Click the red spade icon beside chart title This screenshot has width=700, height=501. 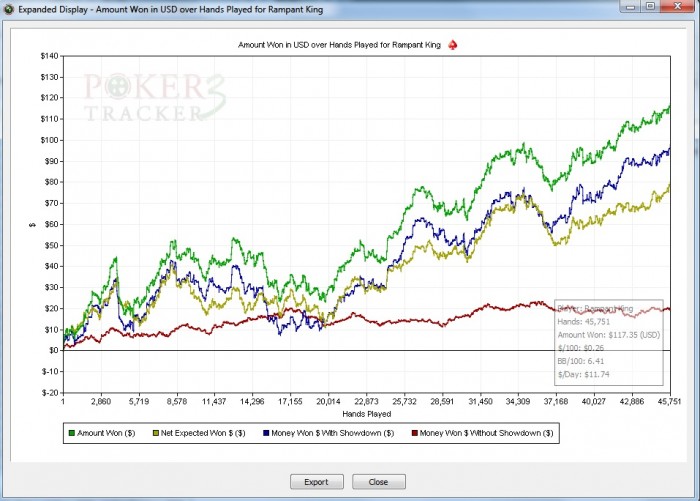453,45
